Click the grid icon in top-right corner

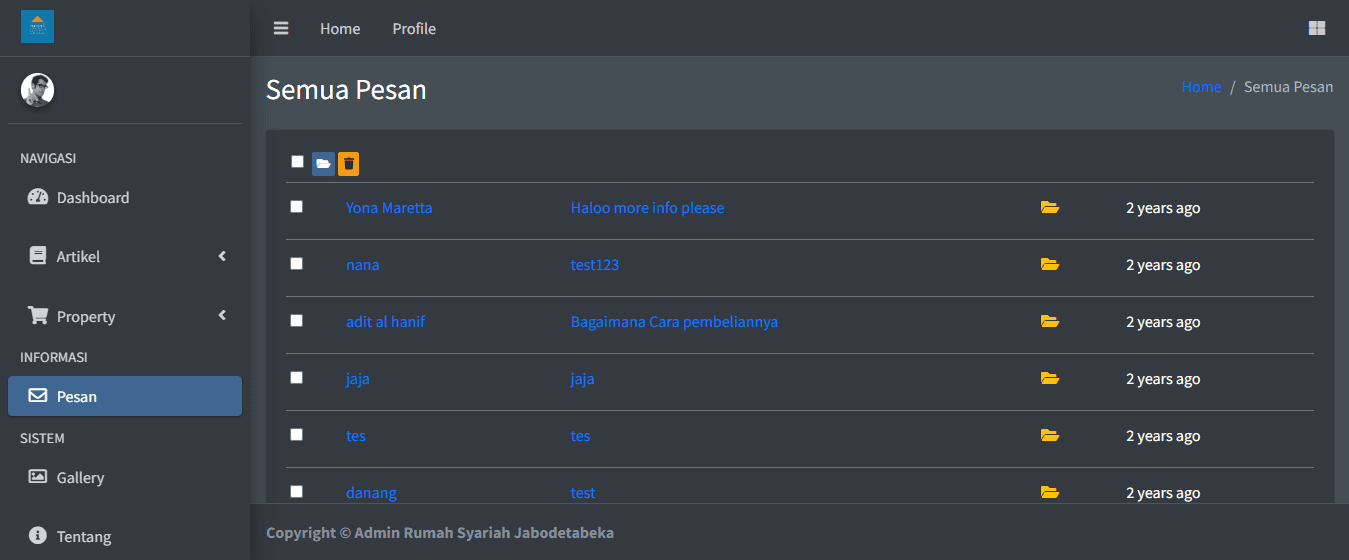(1317, 28)
